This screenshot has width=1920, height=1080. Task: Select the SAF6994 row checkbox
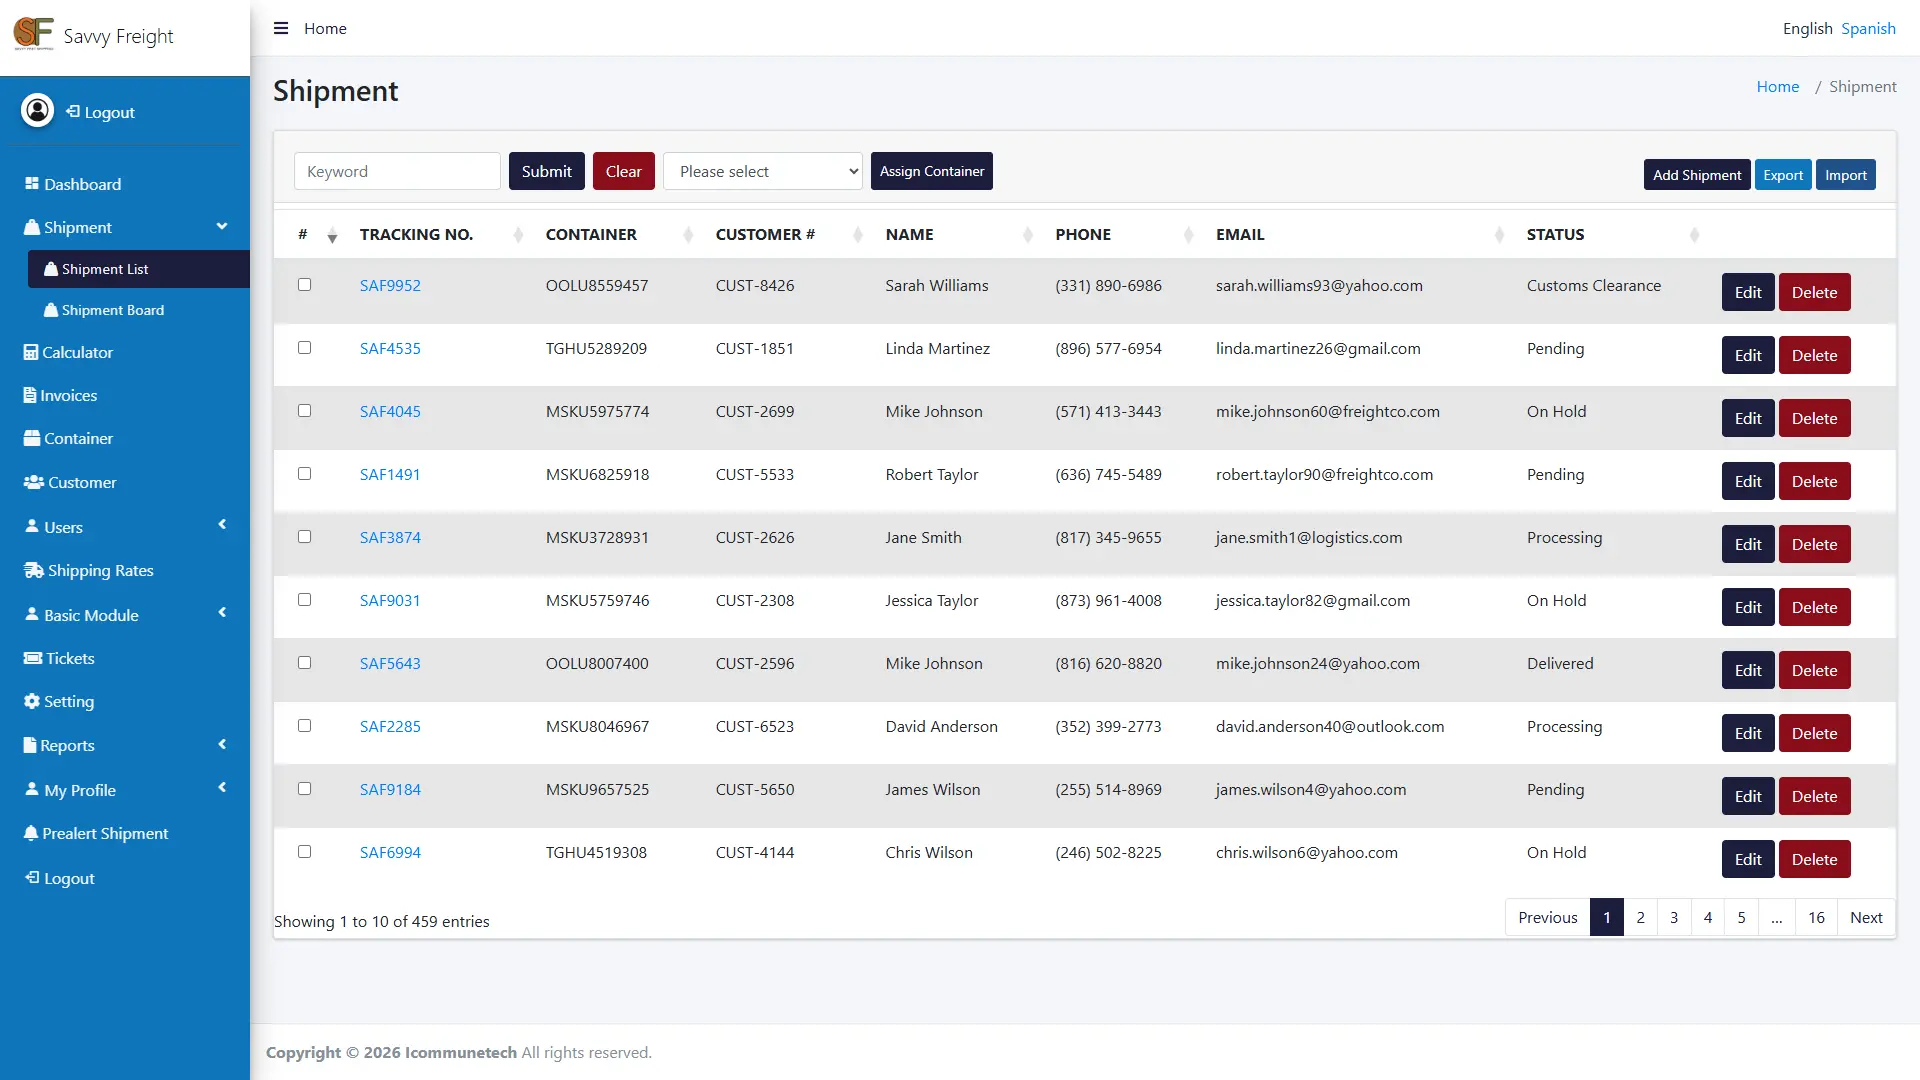(304, 851)
